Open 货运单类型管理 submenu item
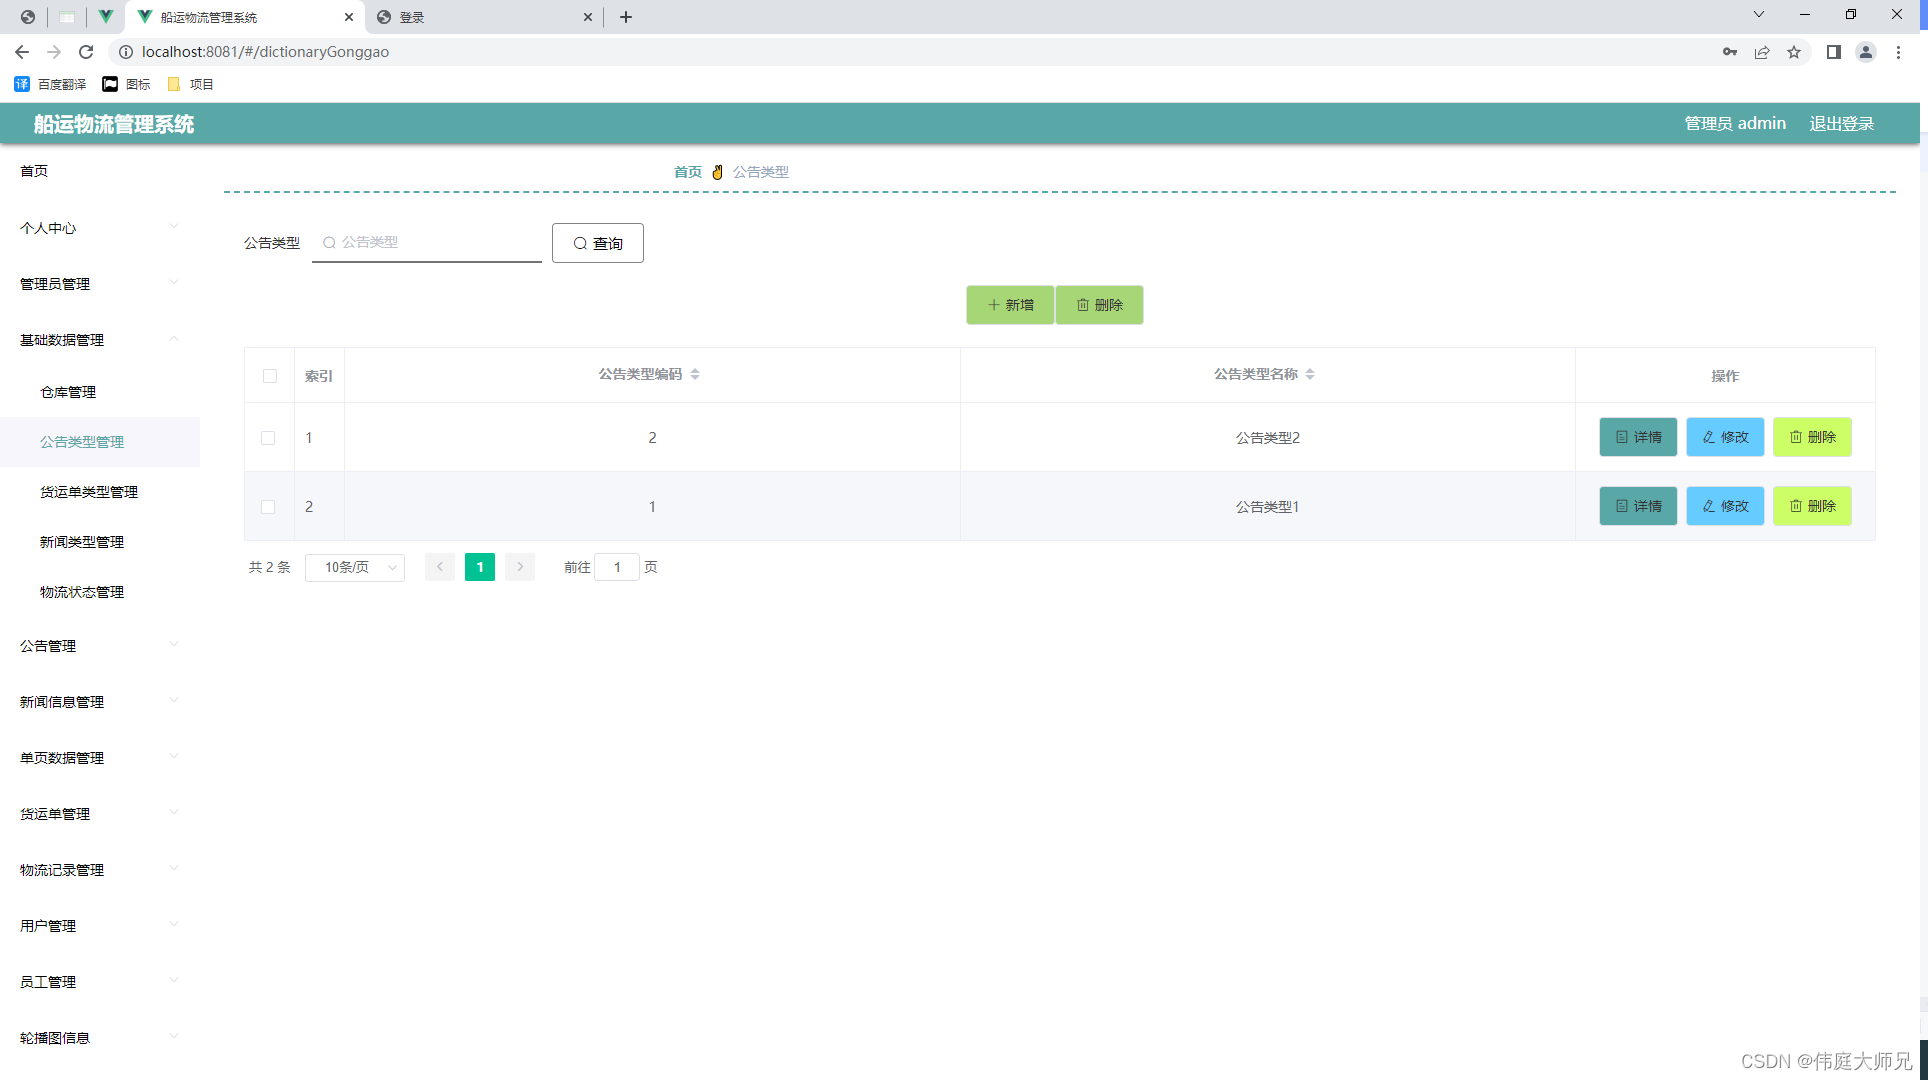 point(100,492)
